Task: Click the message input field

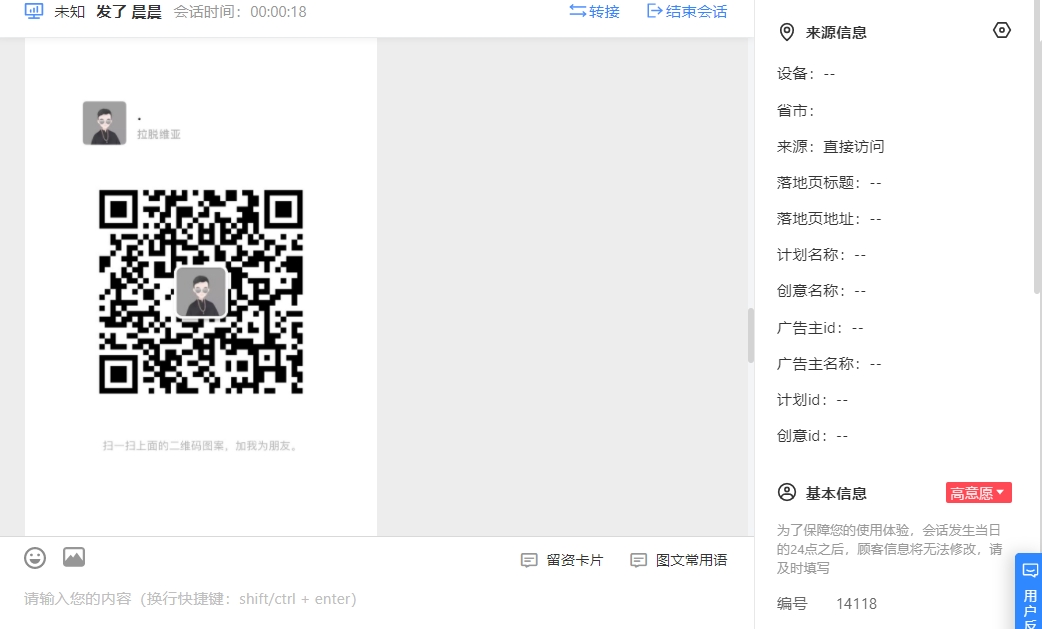Action: tap(377, 599)
